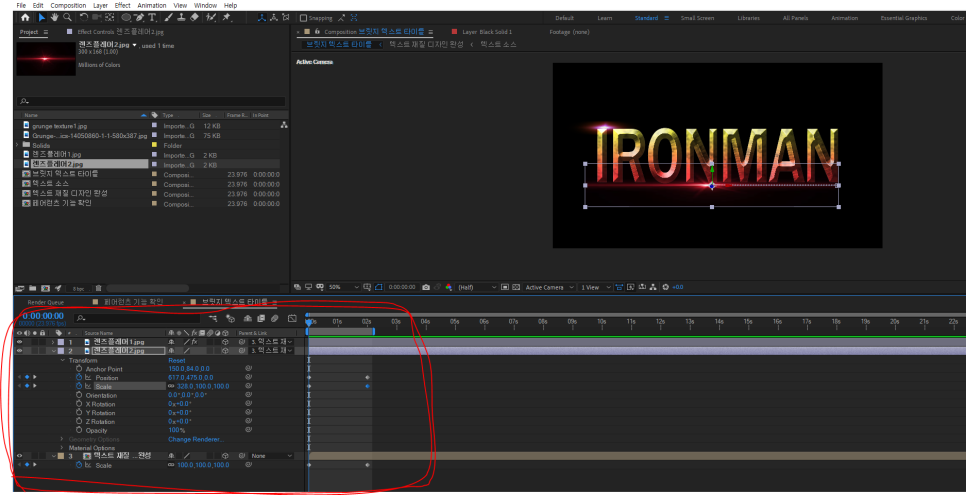
Task: Open the Composition menu
Action: [68, 6]
